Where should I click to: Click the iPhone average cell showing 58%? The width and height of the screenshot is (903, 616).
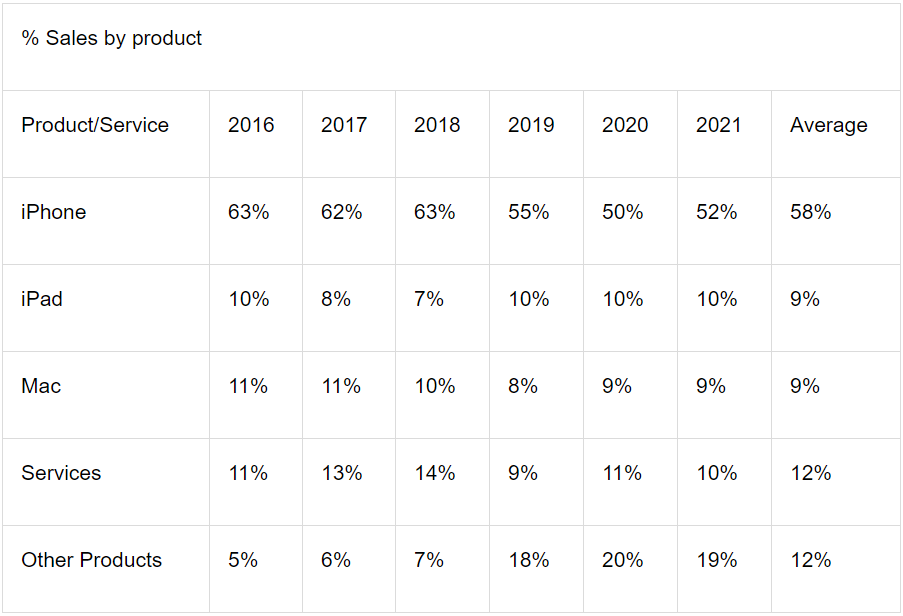(811, 212)
